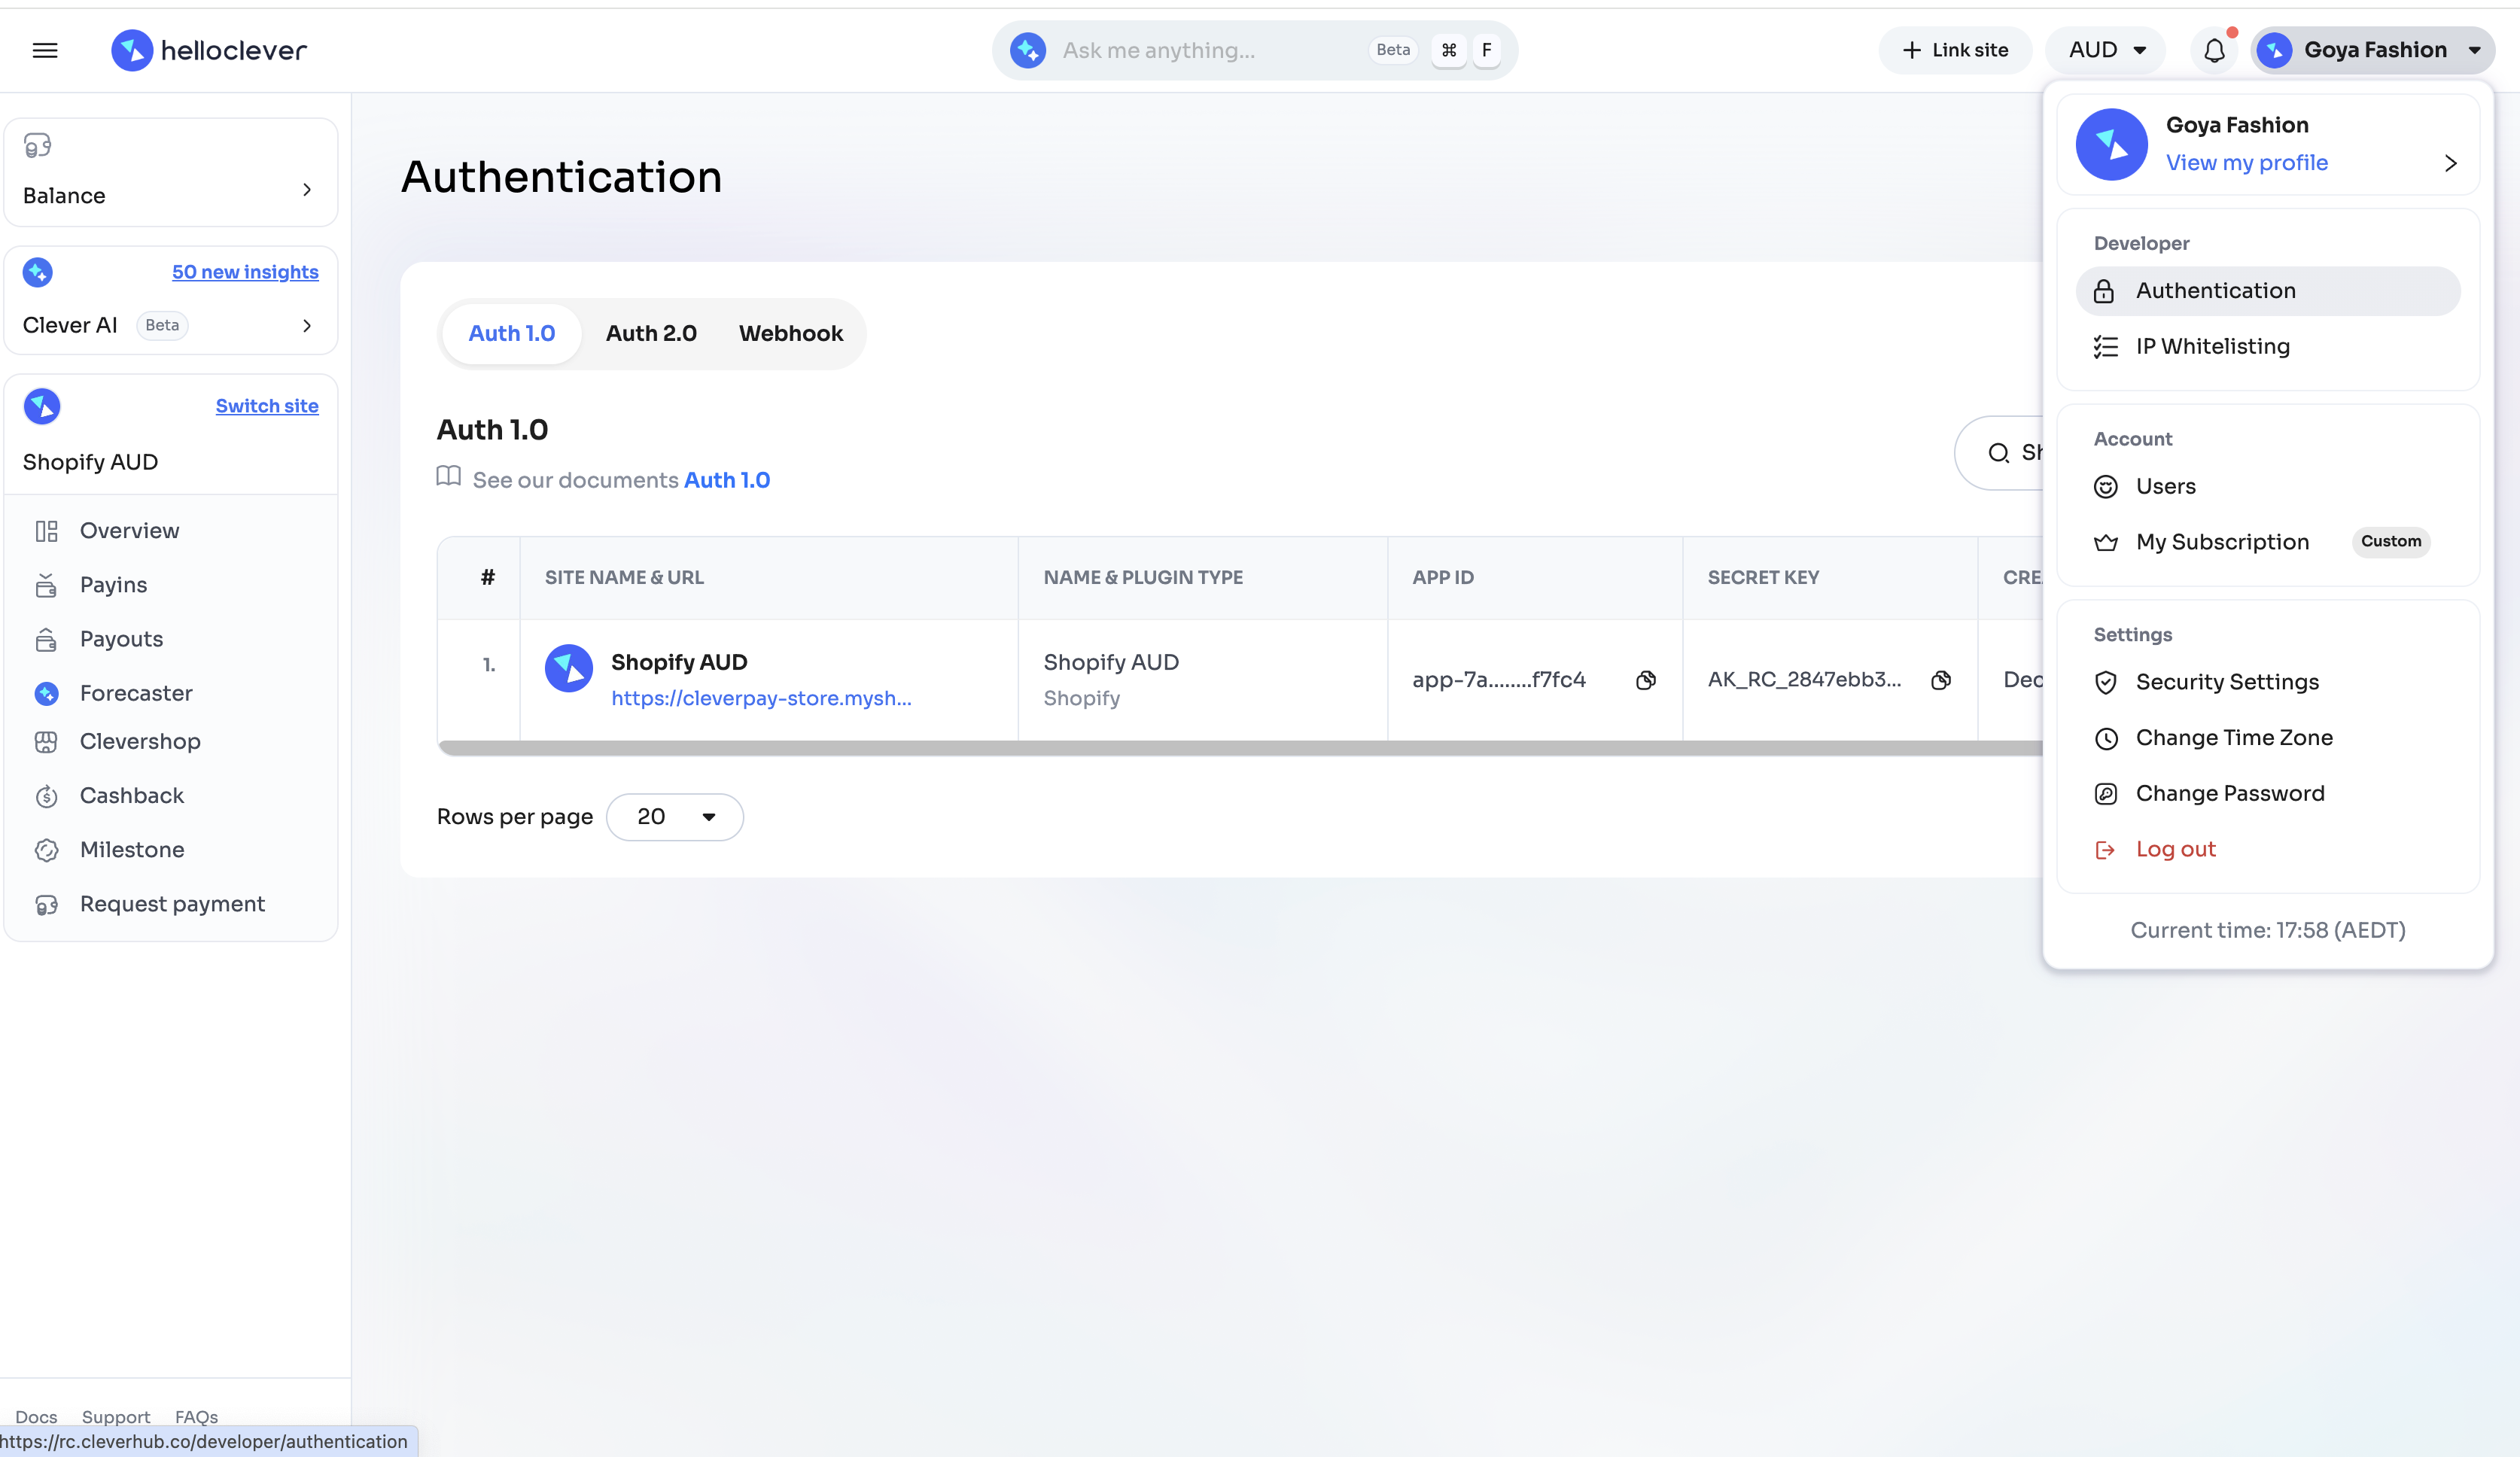Click the Clever AI sparkle icon in search bar

pos(1027,50)
